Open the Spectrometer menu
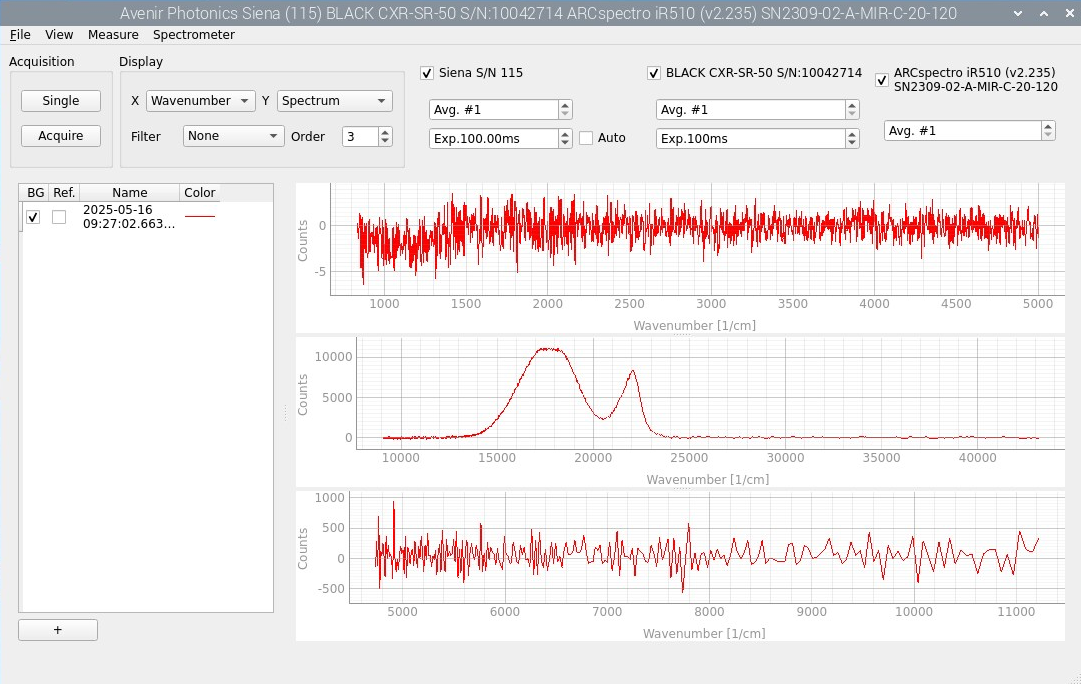1081x684 pixels. pos(194,34)
